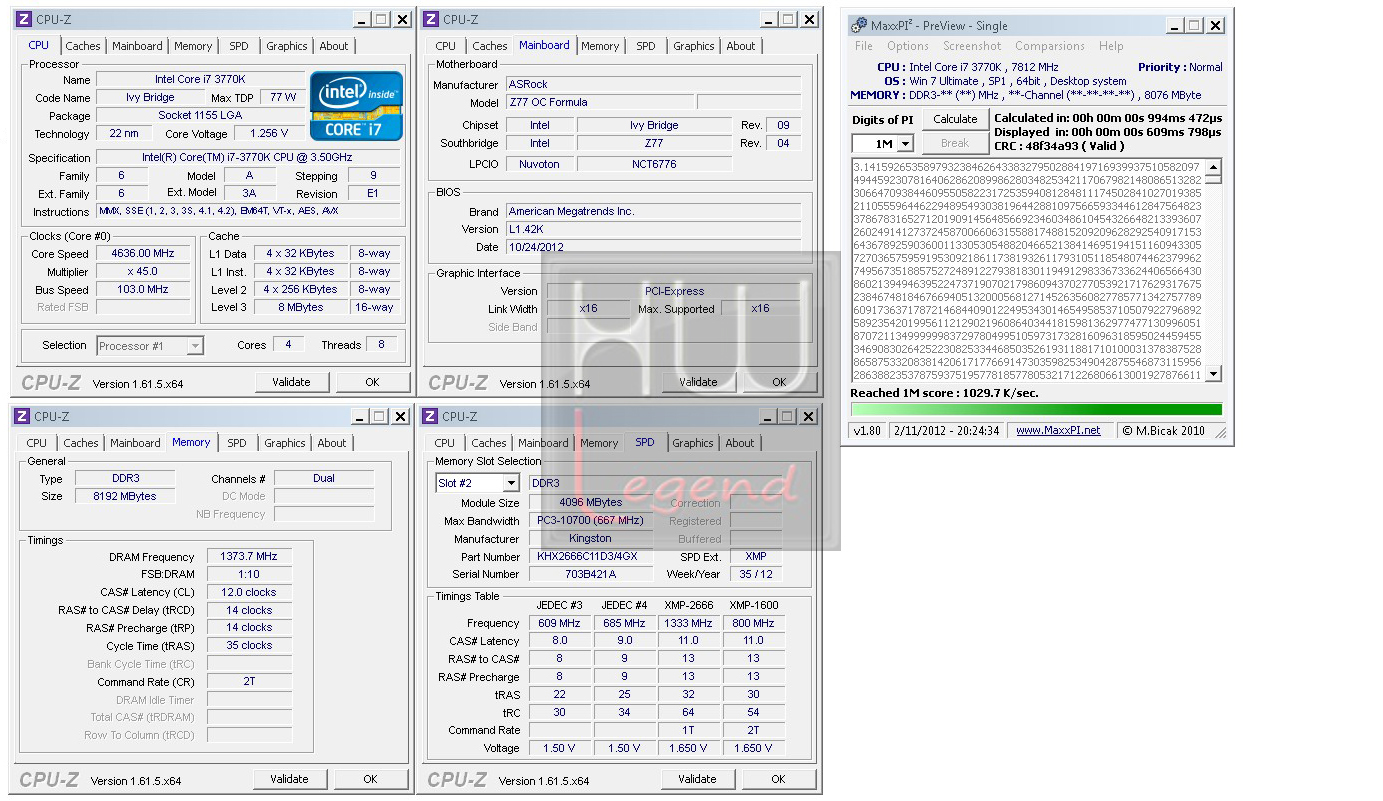Click the CPU-Z Z icon in the CPU tab window title bar
Viewport: 1383px width, 801px height.
click(x=23, y=19)
